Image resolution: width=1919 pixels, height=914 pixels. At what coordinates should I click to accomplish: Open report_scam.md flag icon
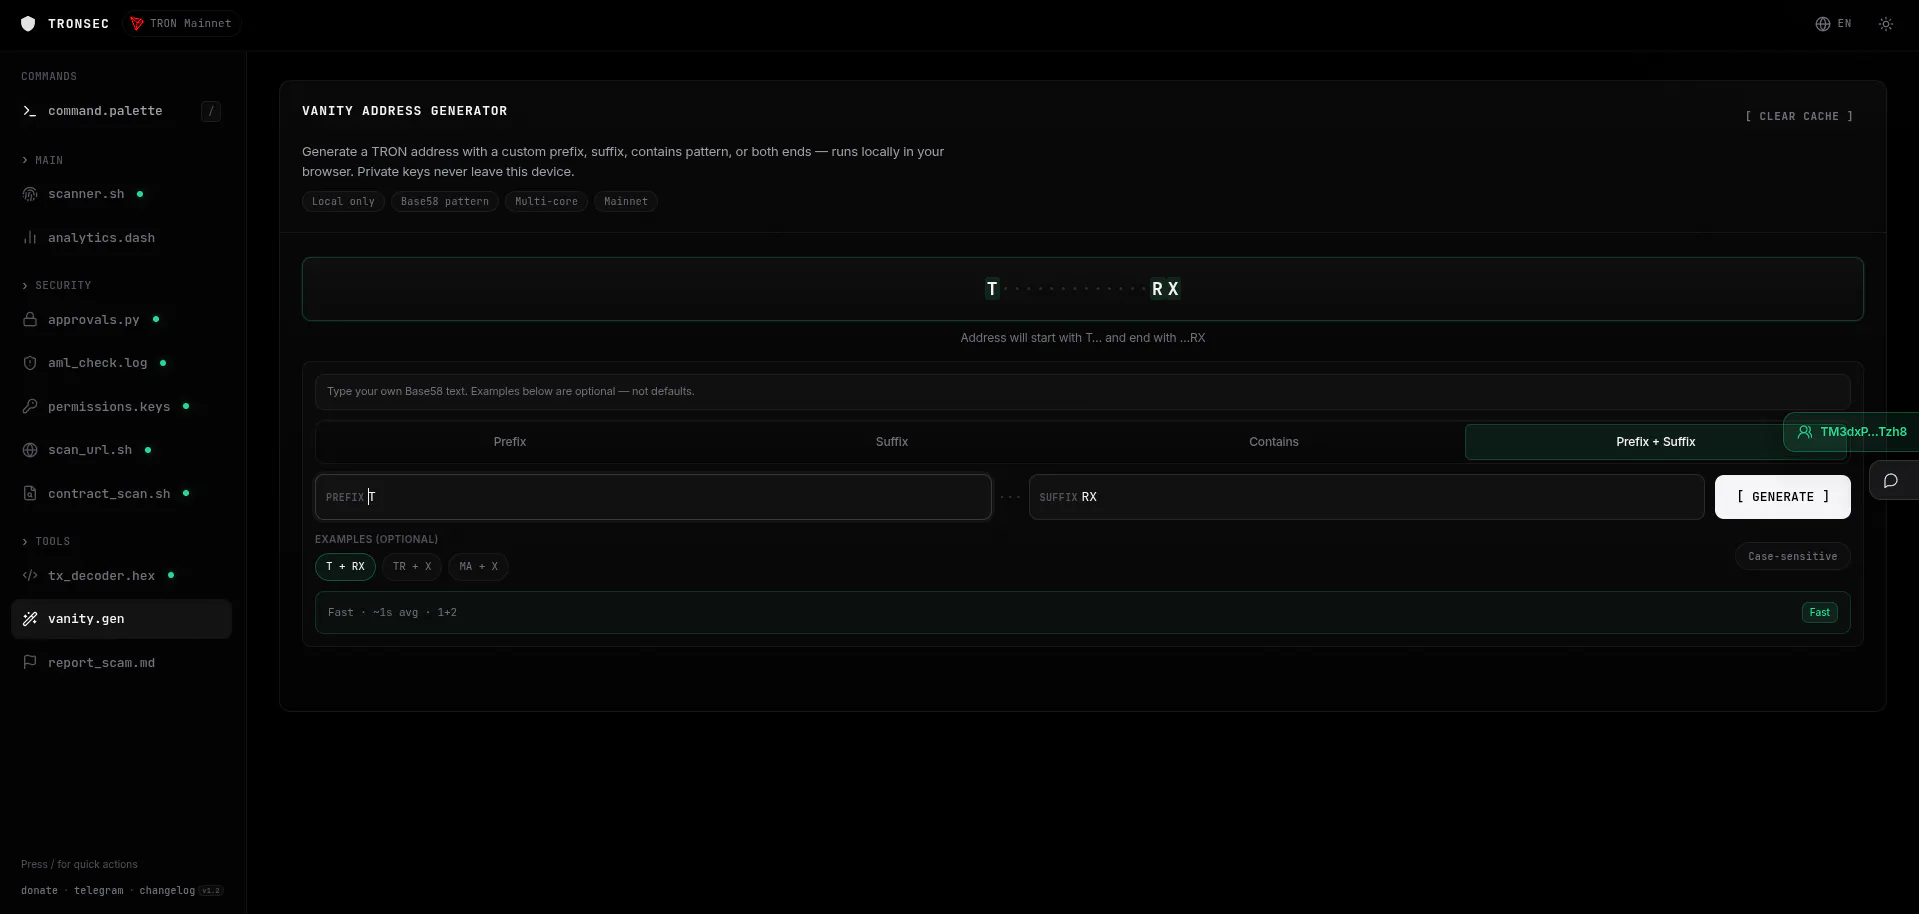[30, 662]
